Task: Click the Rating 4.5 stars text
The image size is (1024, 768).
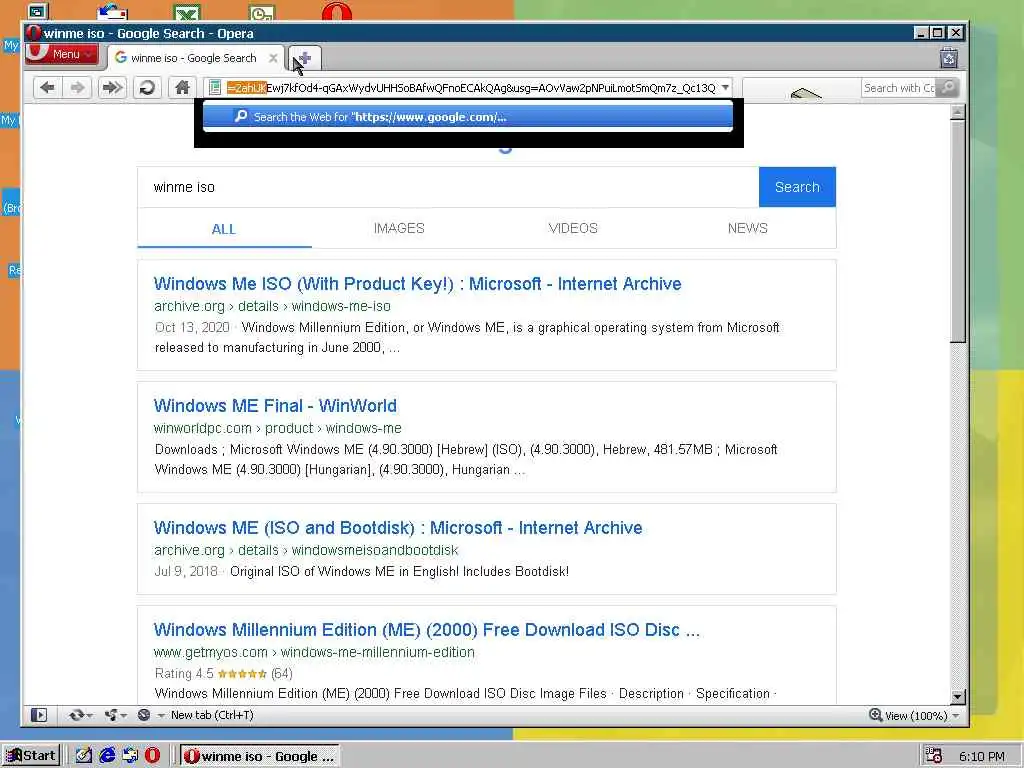Action: point(223,673)
